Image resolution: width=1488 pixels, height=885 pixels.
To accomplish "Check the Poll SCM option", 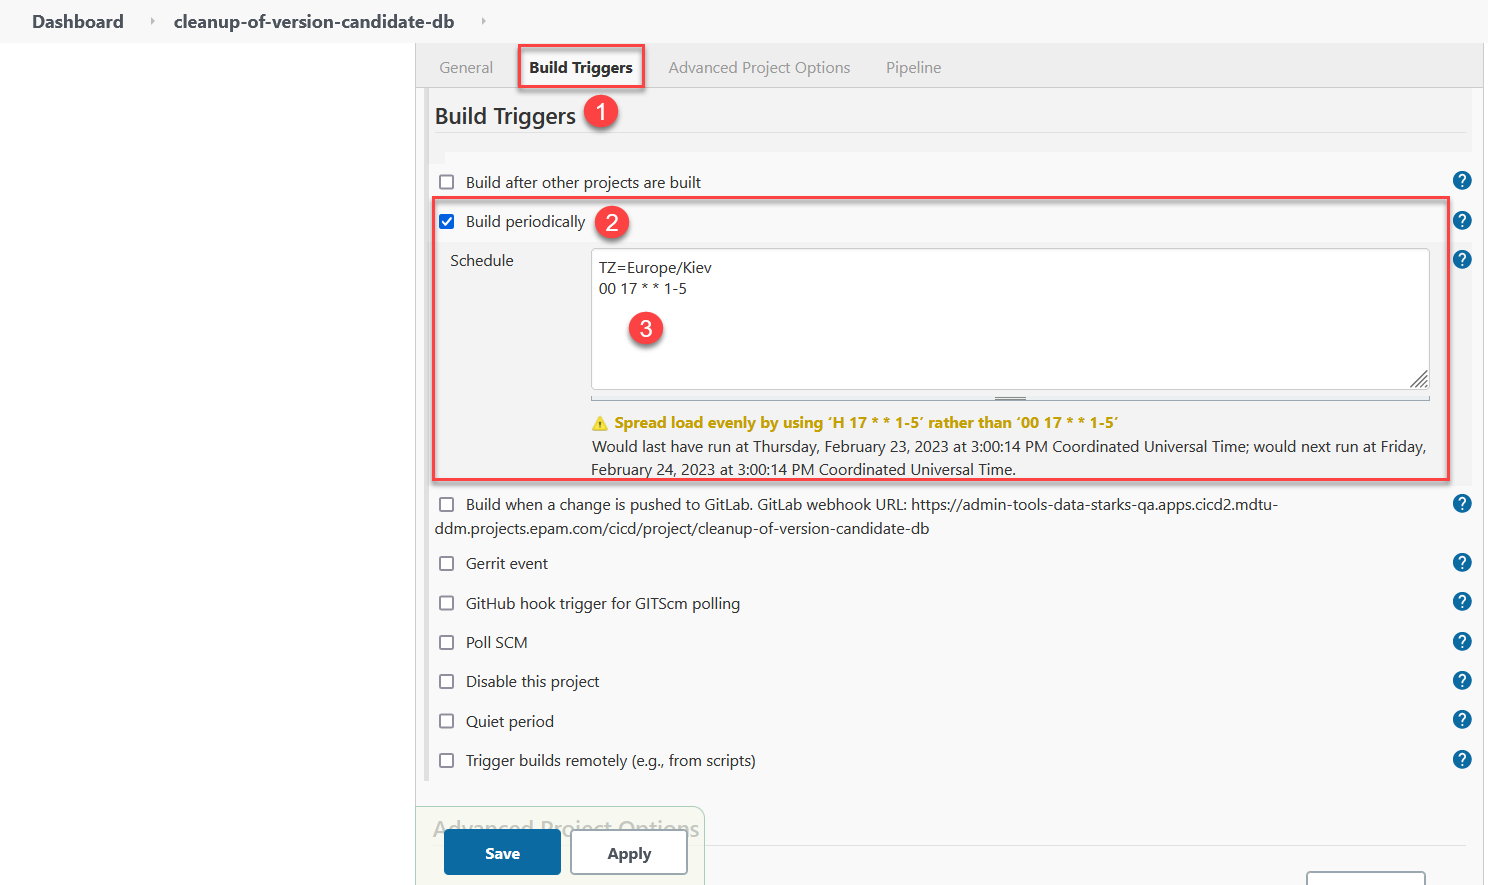I will point(447,643).
